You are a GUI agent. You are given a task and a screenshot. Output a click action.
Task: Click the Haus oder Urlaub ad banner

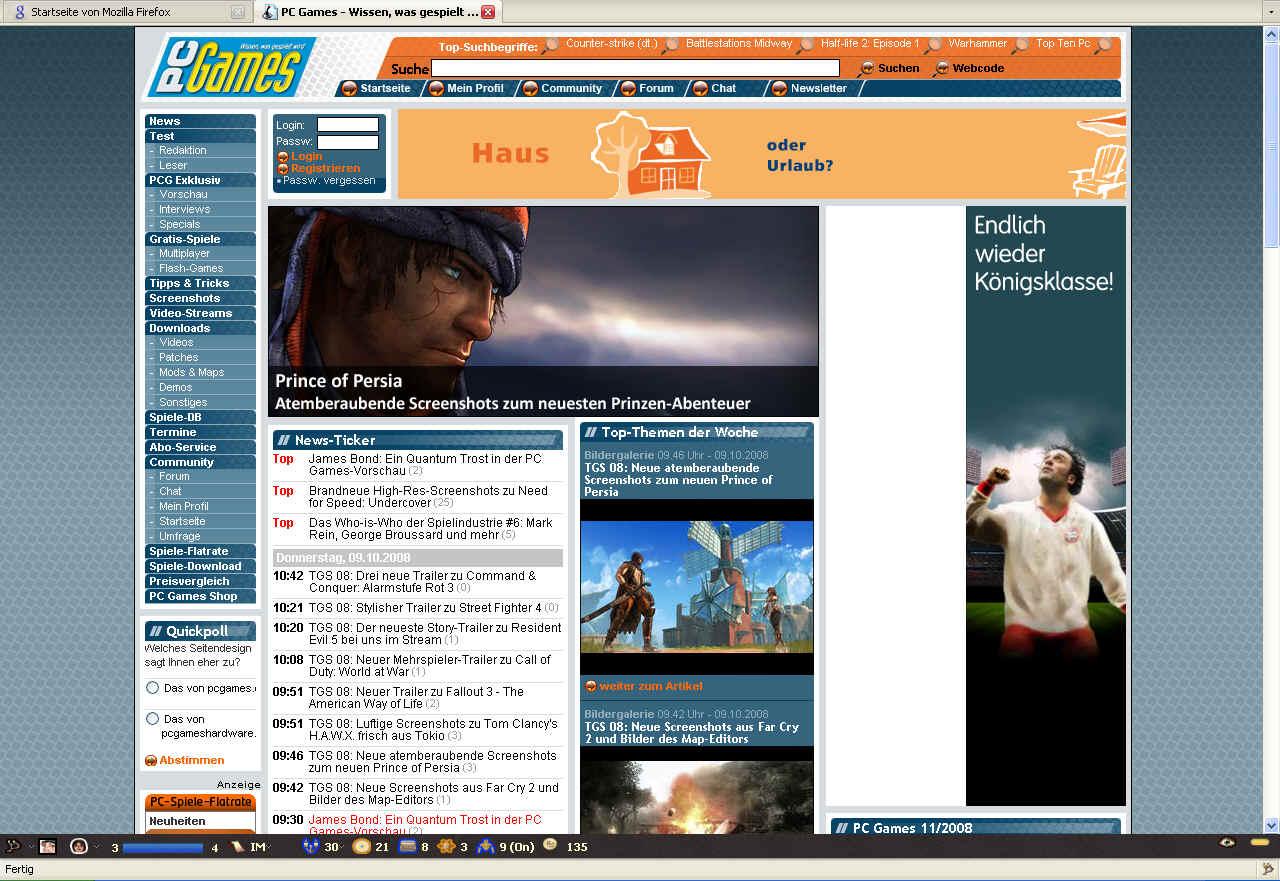[x=762, y=154]
